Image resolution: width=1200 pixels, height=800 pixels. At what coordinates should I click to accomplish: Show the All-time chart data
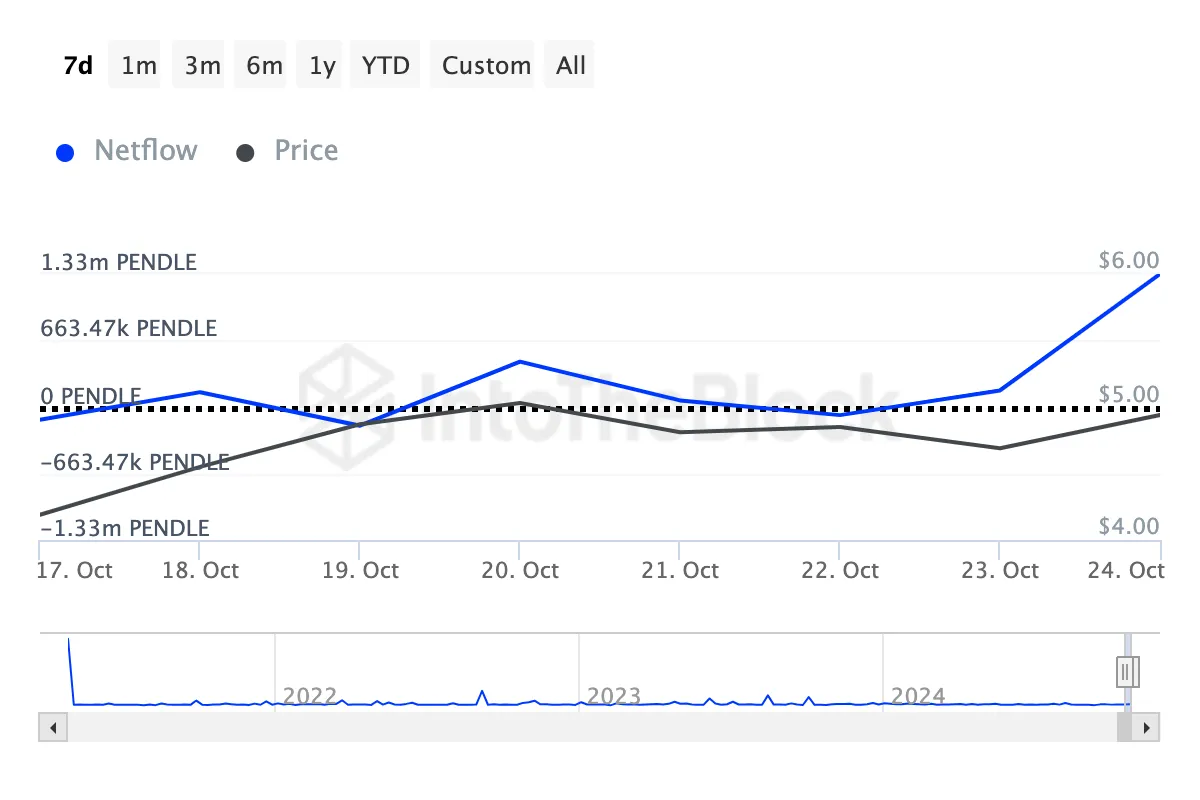tap(569, 64)
